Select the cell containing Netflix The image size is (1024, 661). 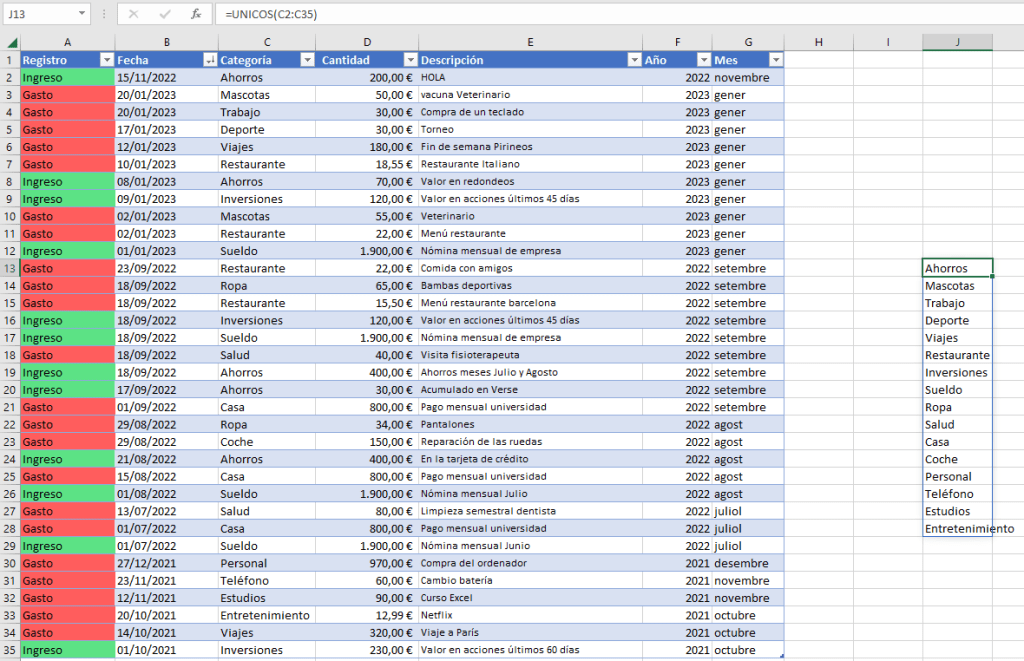click(530, 615)
